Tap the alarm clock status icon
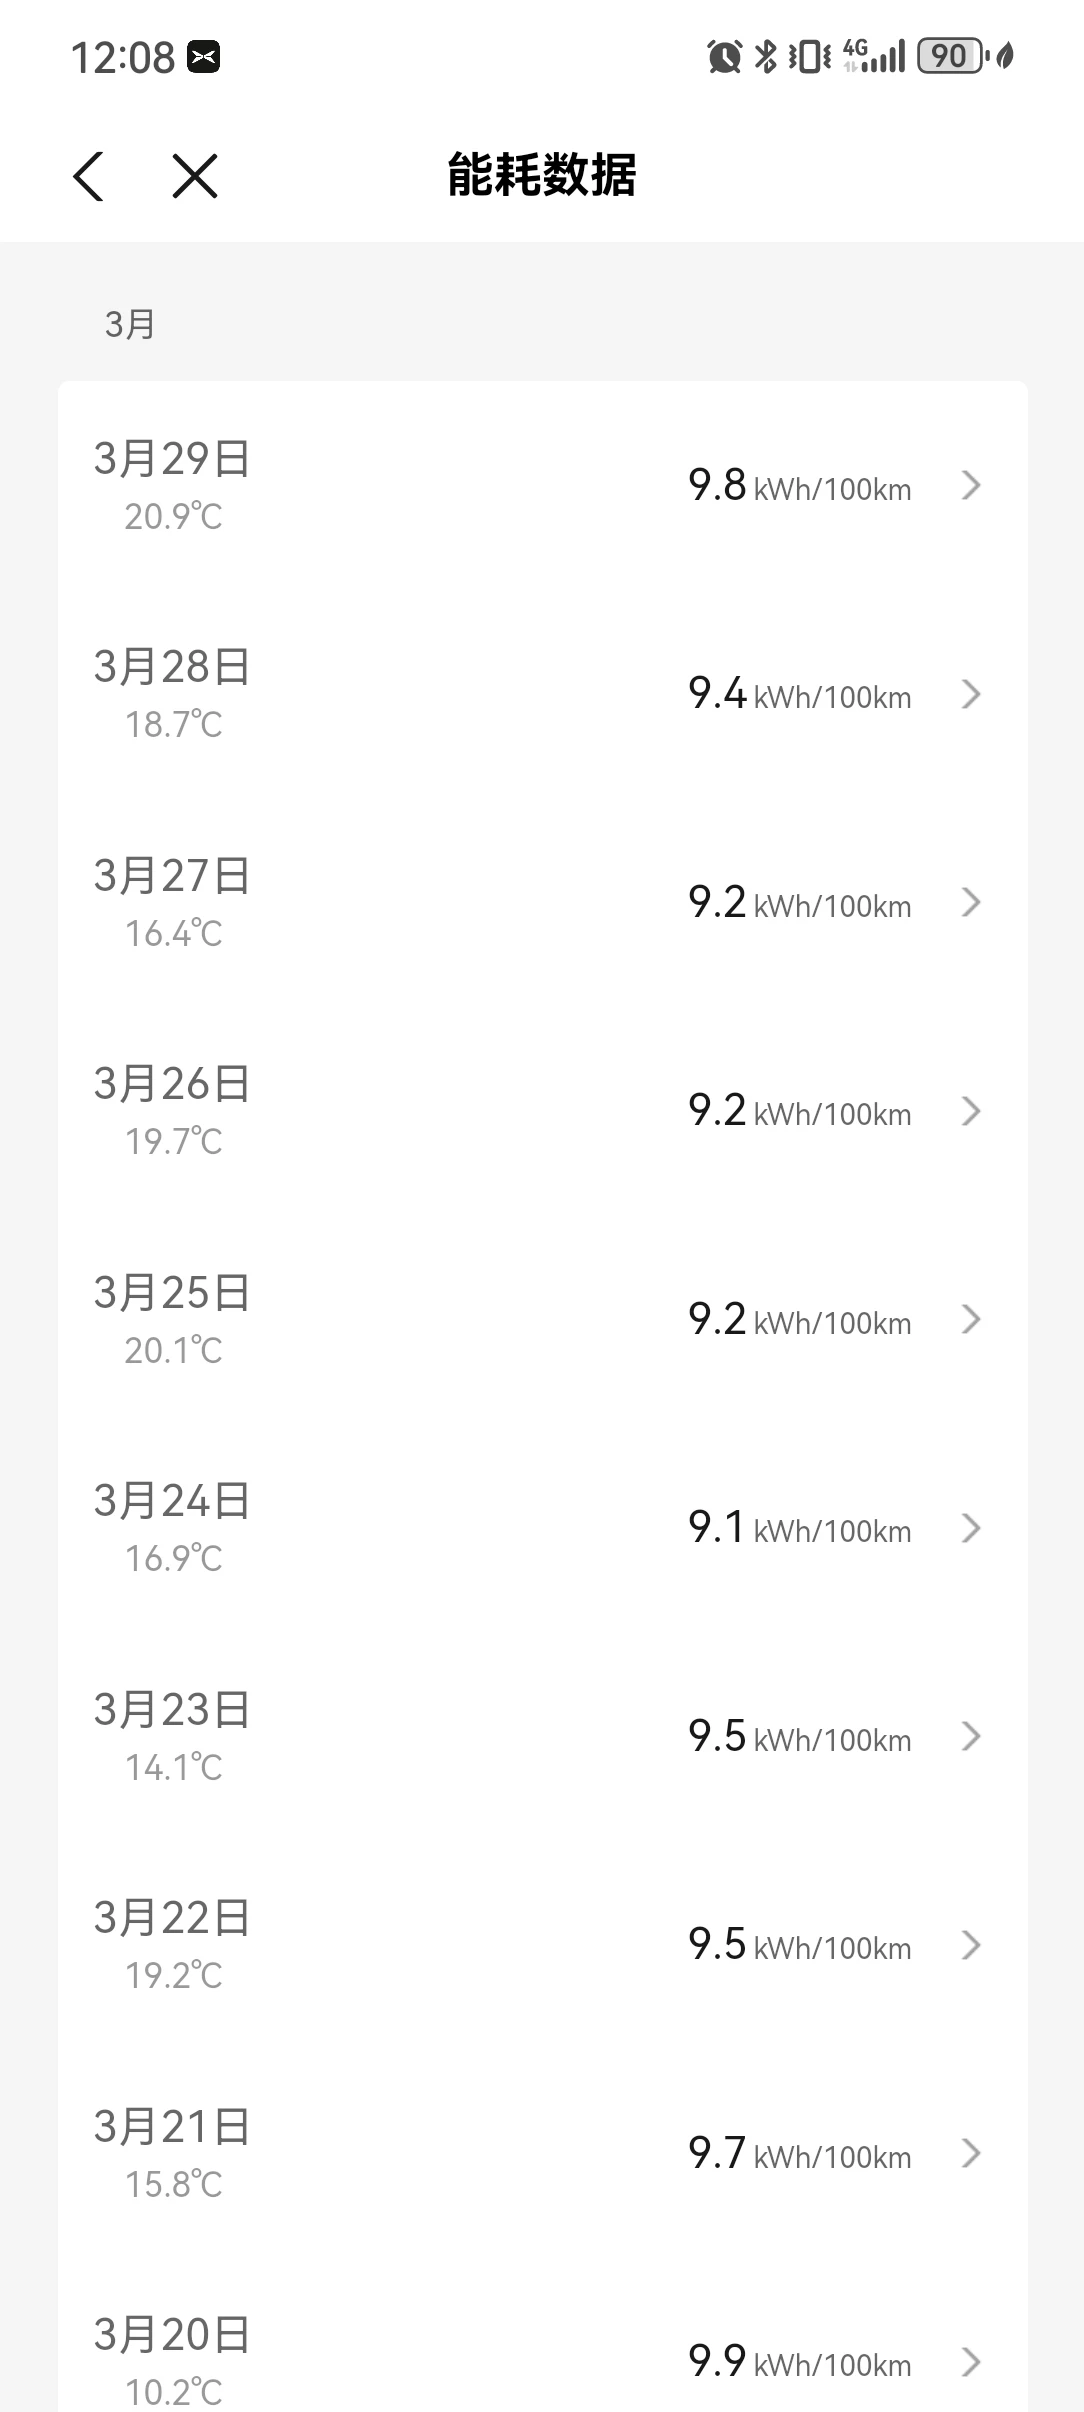Image resolution: width=1084 pixels, height=2412 pixels. pyautogui.click(x=724, y=56)
